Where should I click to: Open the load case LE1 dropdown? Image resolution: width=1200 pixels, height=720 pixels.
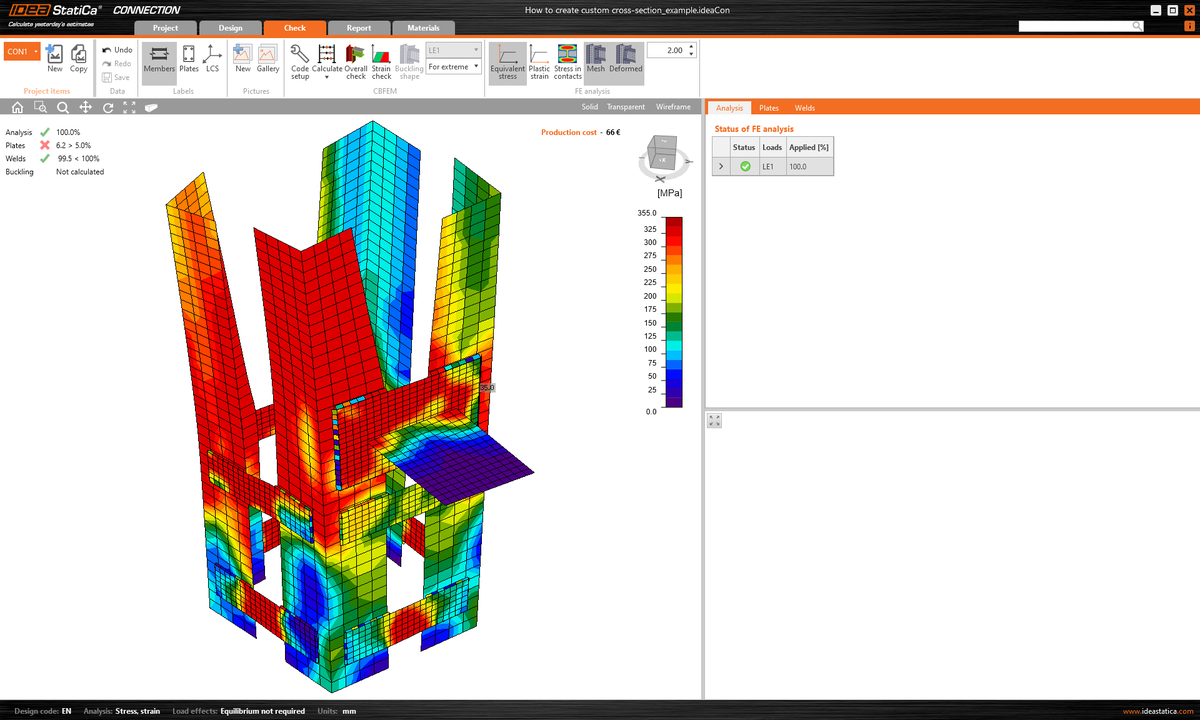476,49
